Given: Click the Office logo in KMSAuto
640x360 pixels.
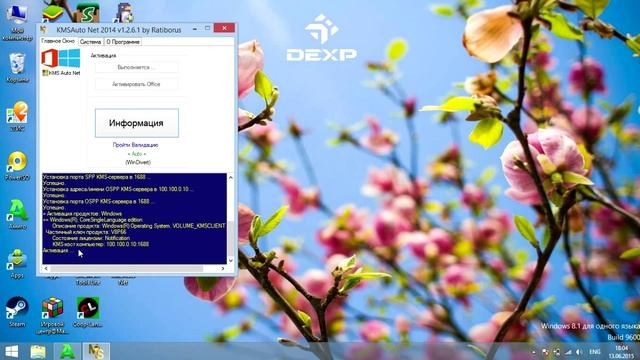Looking at the screenshot, I should click(x=49, y=58).
